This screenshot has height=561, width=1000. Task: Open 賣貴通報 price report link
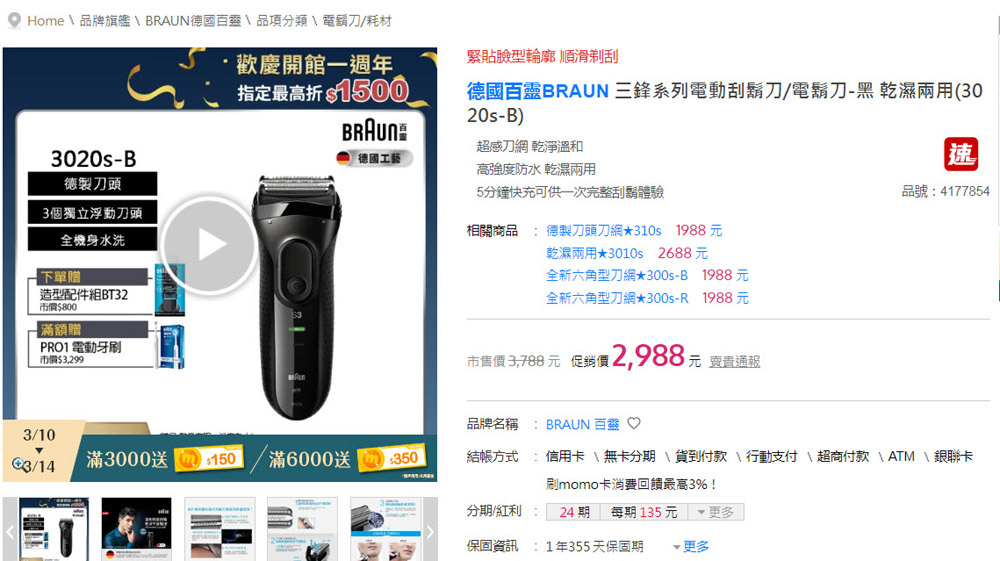tap(735, 361)
